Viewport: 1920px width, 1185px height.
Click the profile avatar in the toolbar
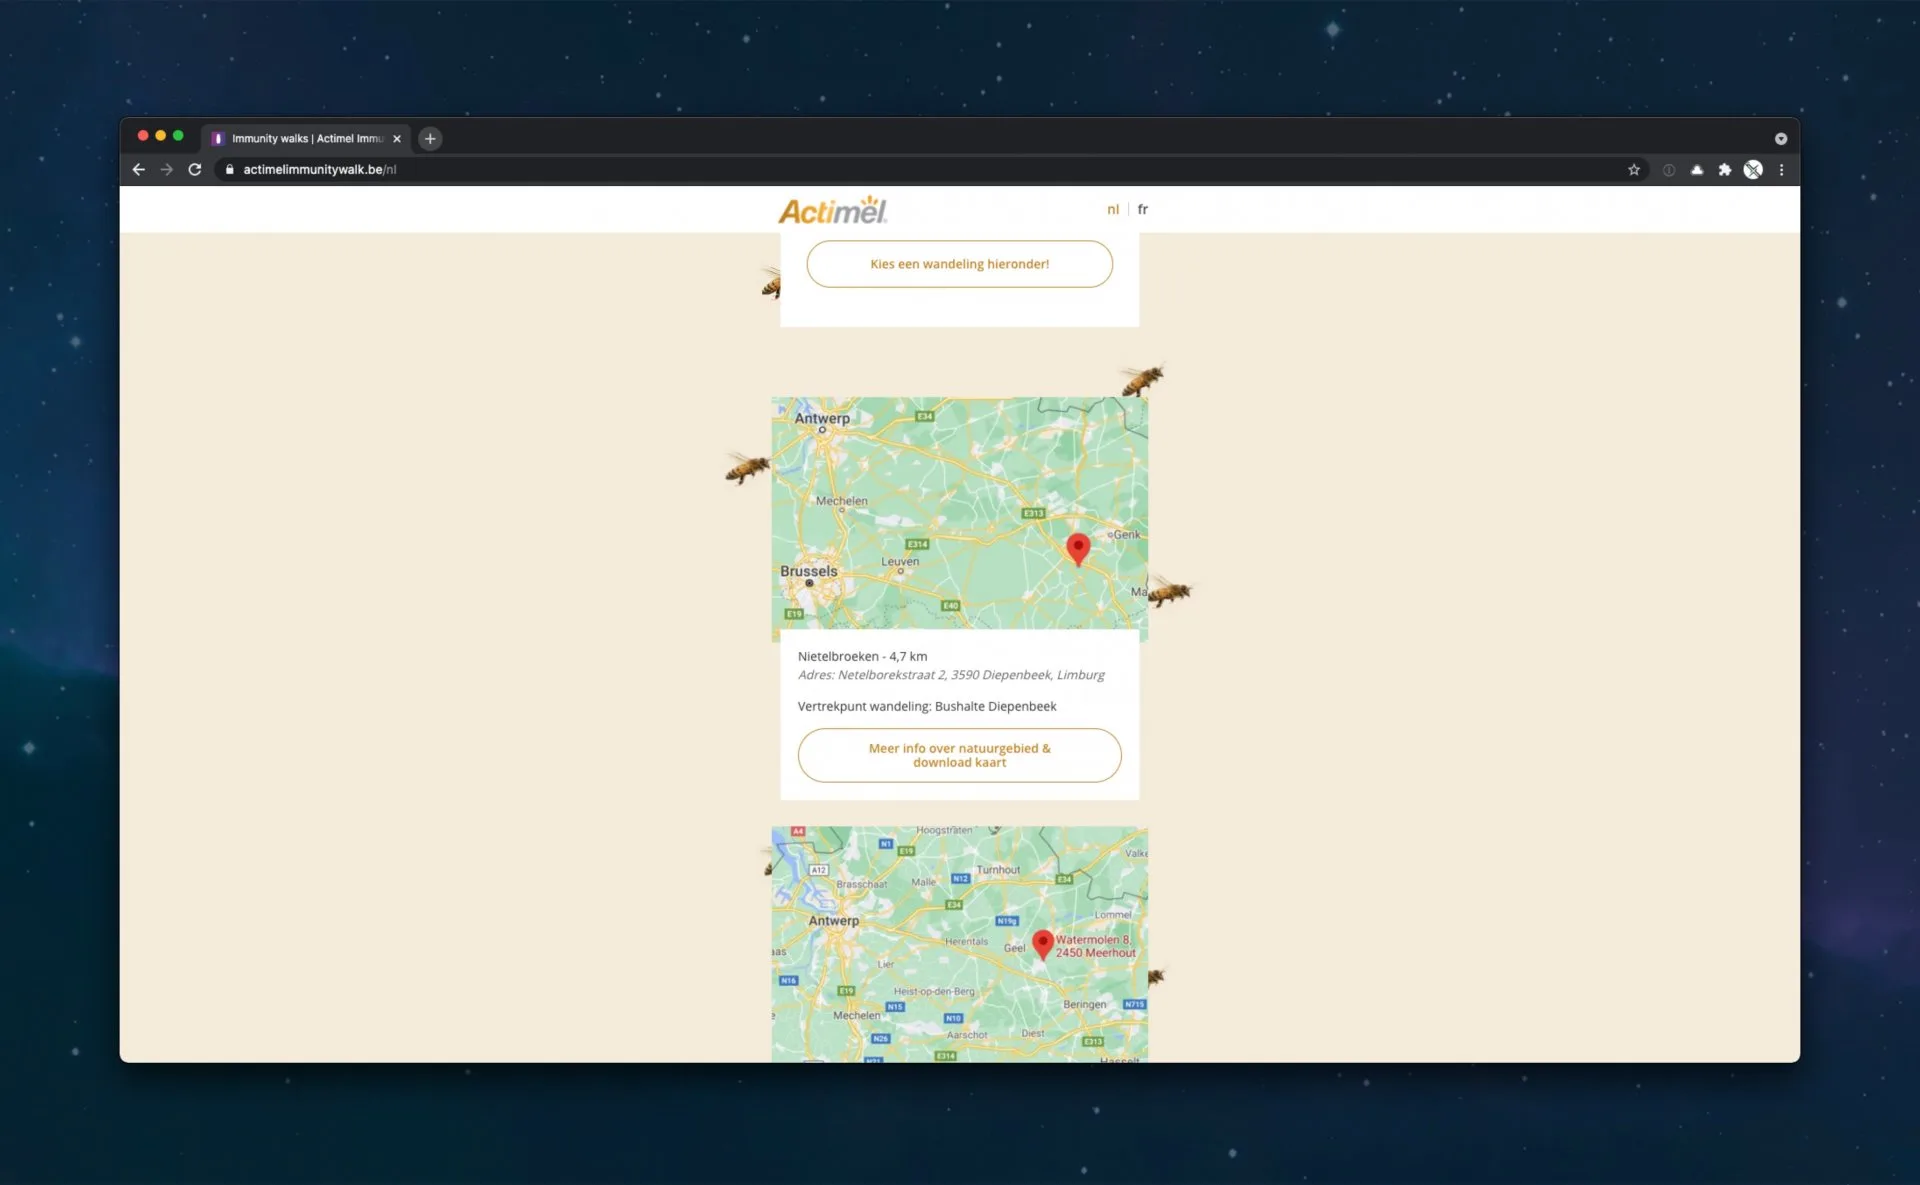click(x=1753, y=170)
